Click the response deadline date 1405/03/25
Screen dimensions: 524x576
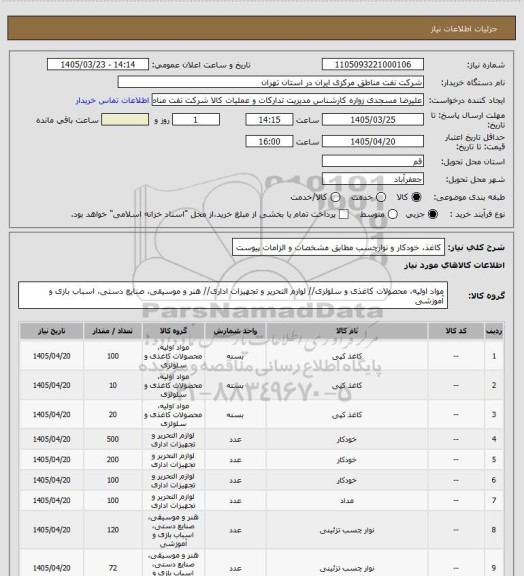click(x=373, y=120)
